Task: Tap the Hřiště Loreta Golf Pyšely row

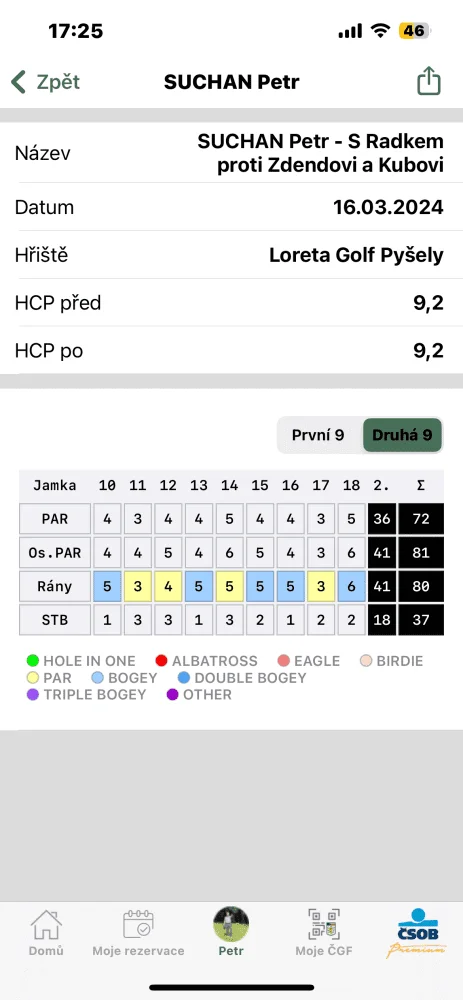Action: coord(232,255)
